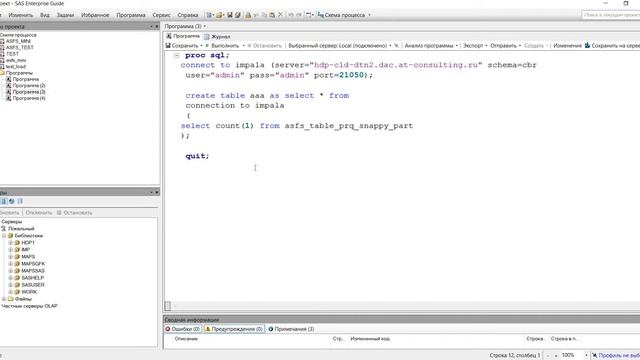Open Программа (4) in project tree
The image size is (640, 360).
tap(29, 98)
